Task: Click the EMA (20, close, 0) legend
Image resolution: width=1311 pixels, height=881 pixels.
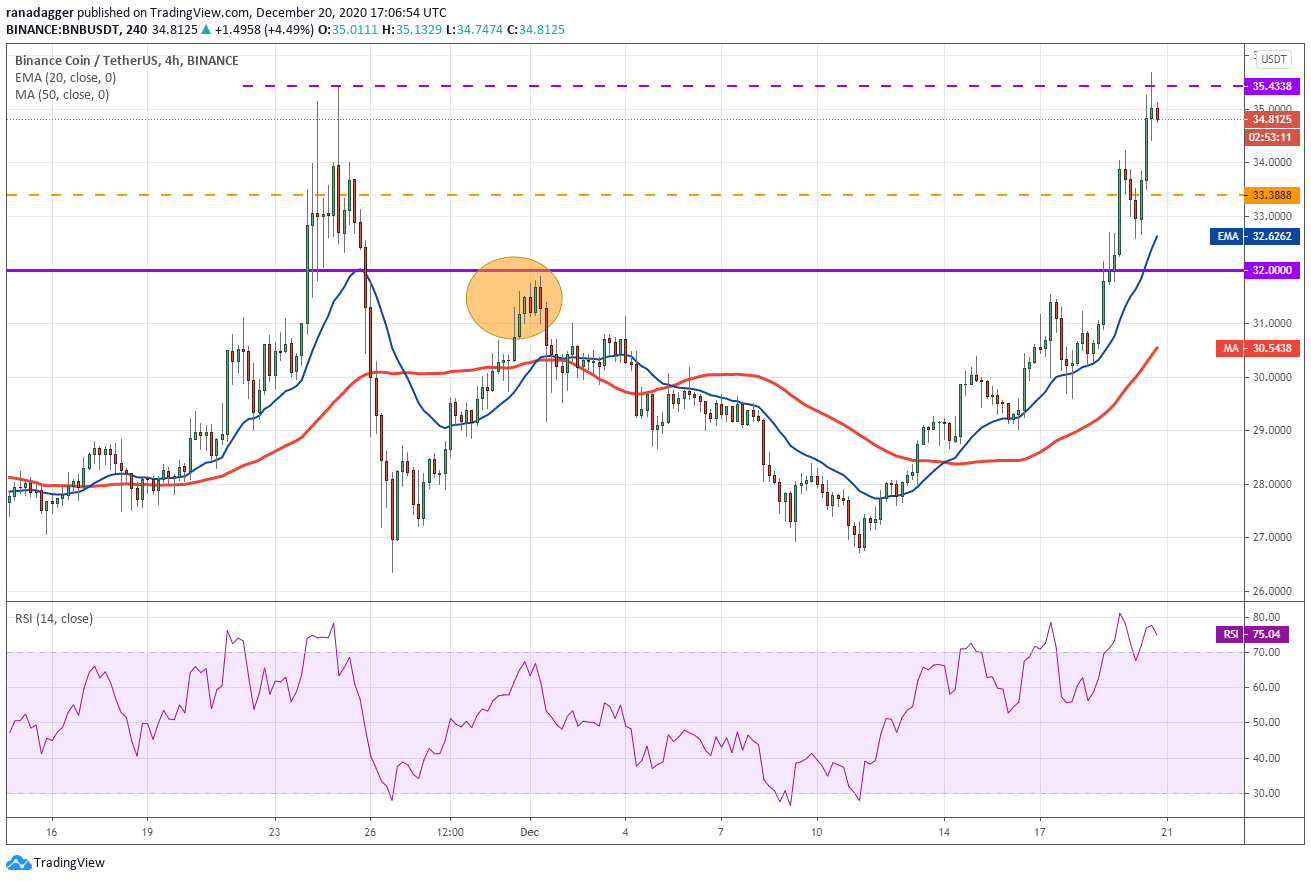Action: (63, 77)
